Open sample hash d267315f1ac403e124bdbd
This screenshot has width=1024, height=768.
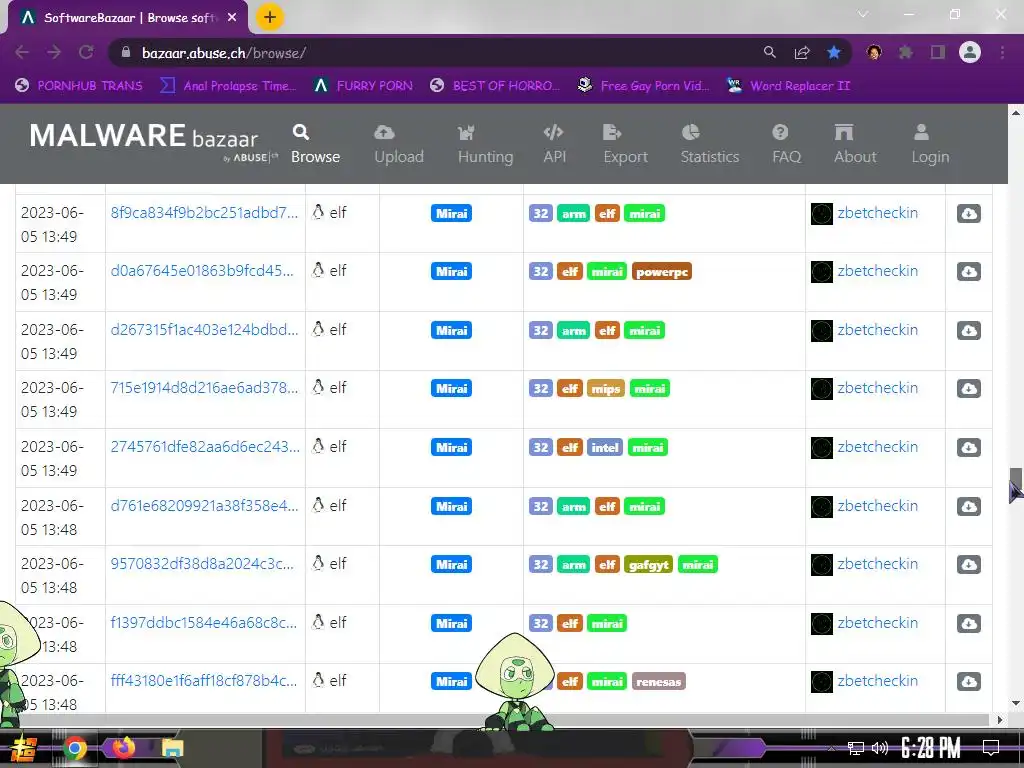tap(204, 330)
